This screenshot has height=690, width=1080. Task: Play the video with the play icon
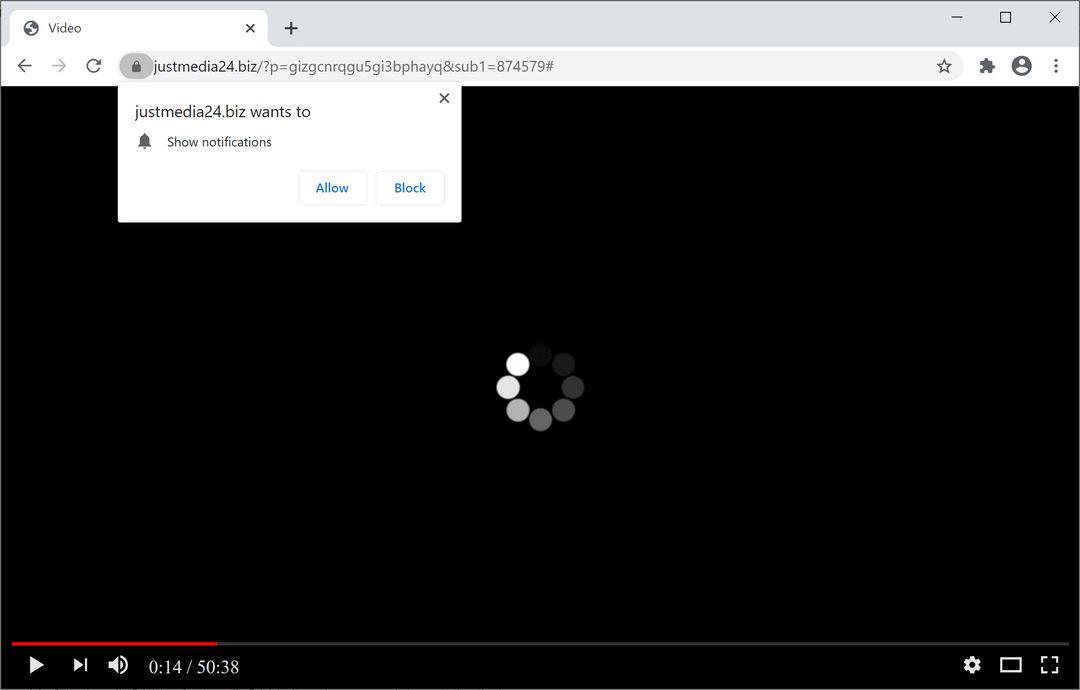(37, 665)
